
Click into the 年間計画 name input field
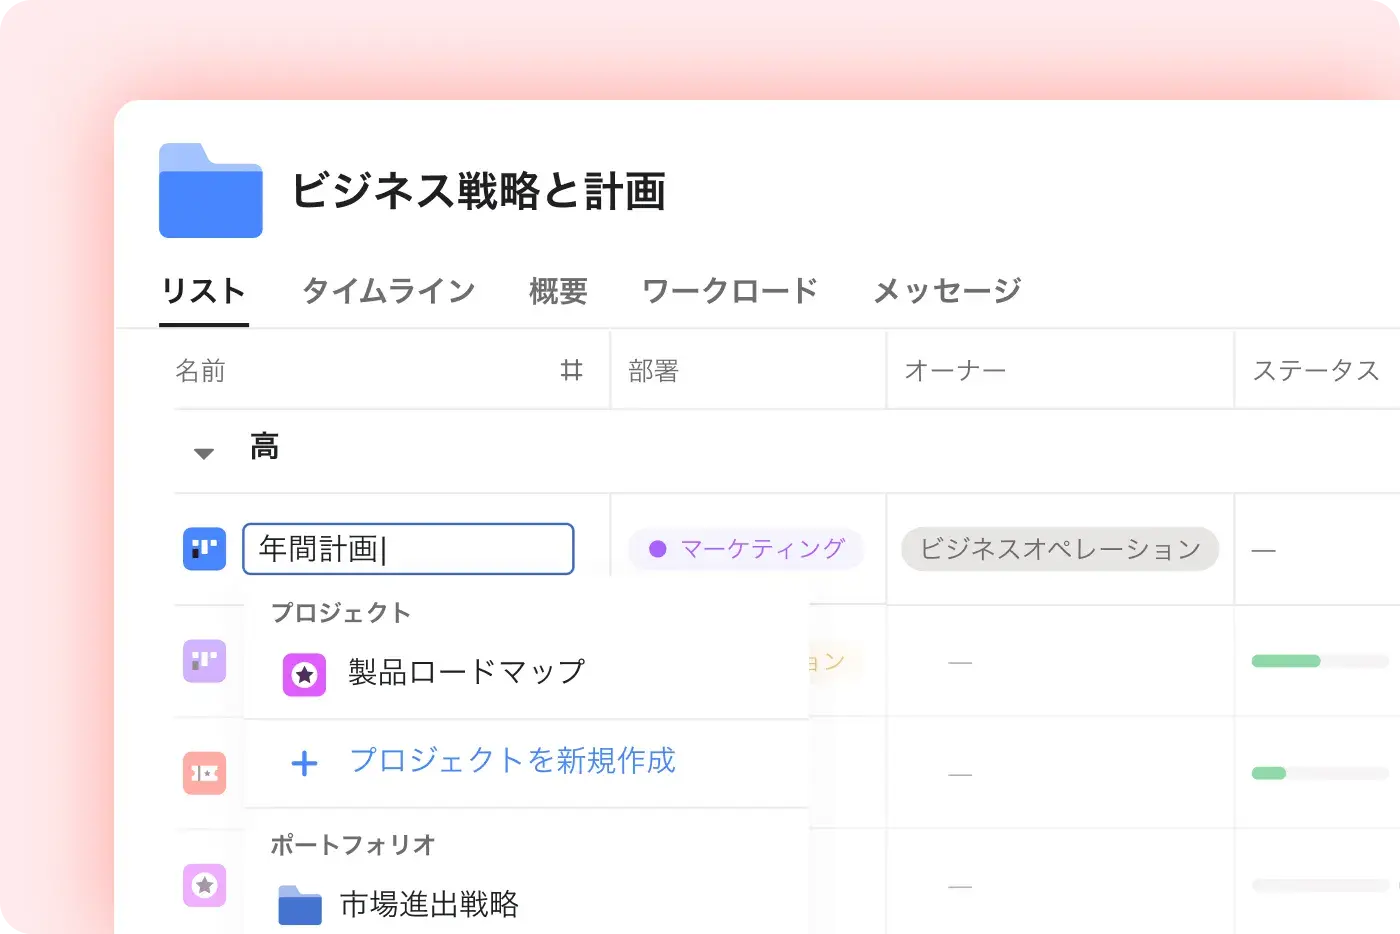tap(408, 549)
